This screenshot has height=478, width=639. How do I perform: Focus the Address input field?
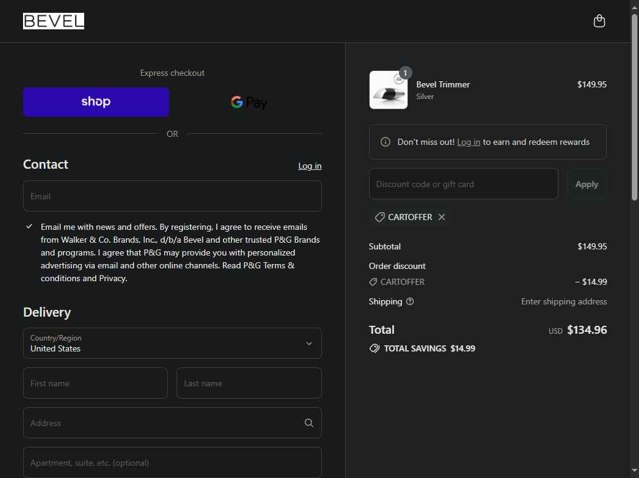[172, 423]
